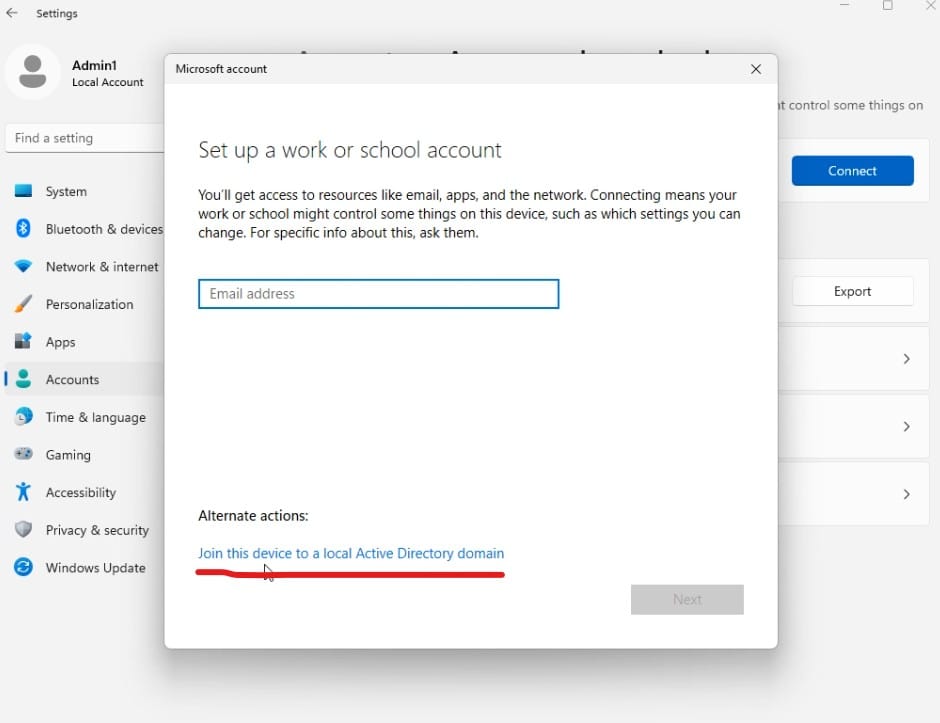Click the Admin1 profile avatar
940x723 pixels.
click(33, 72)
